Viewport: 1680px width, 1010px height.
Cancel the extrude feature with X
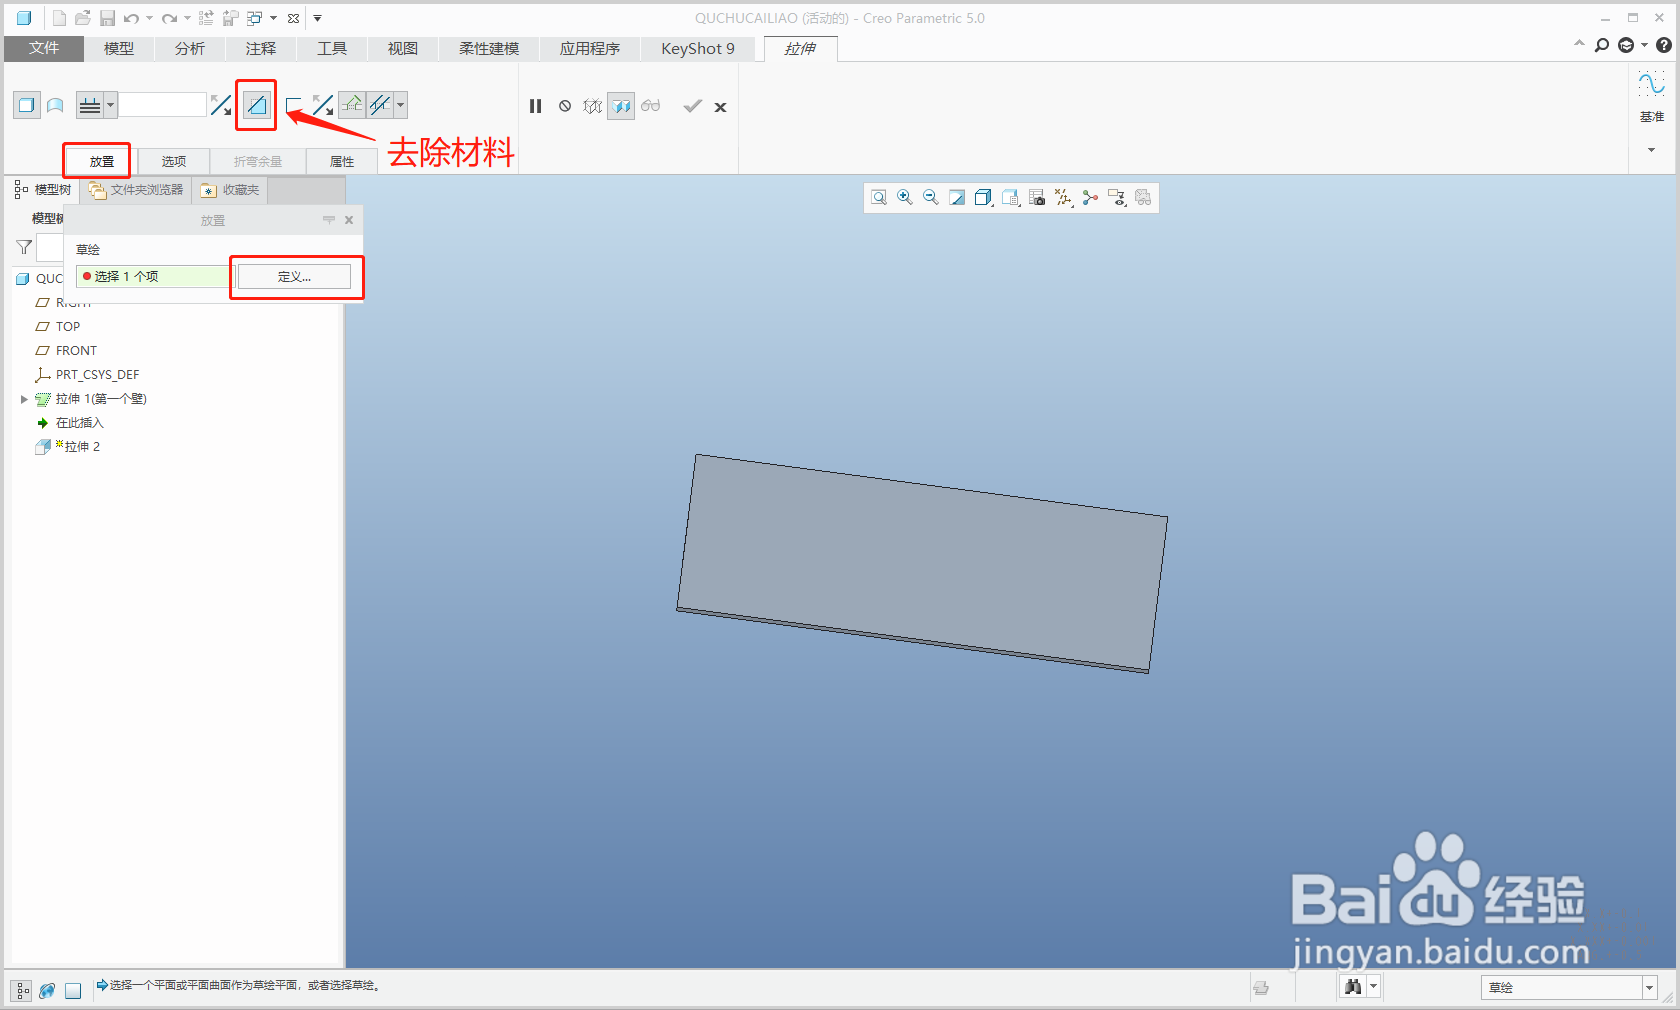720,107
